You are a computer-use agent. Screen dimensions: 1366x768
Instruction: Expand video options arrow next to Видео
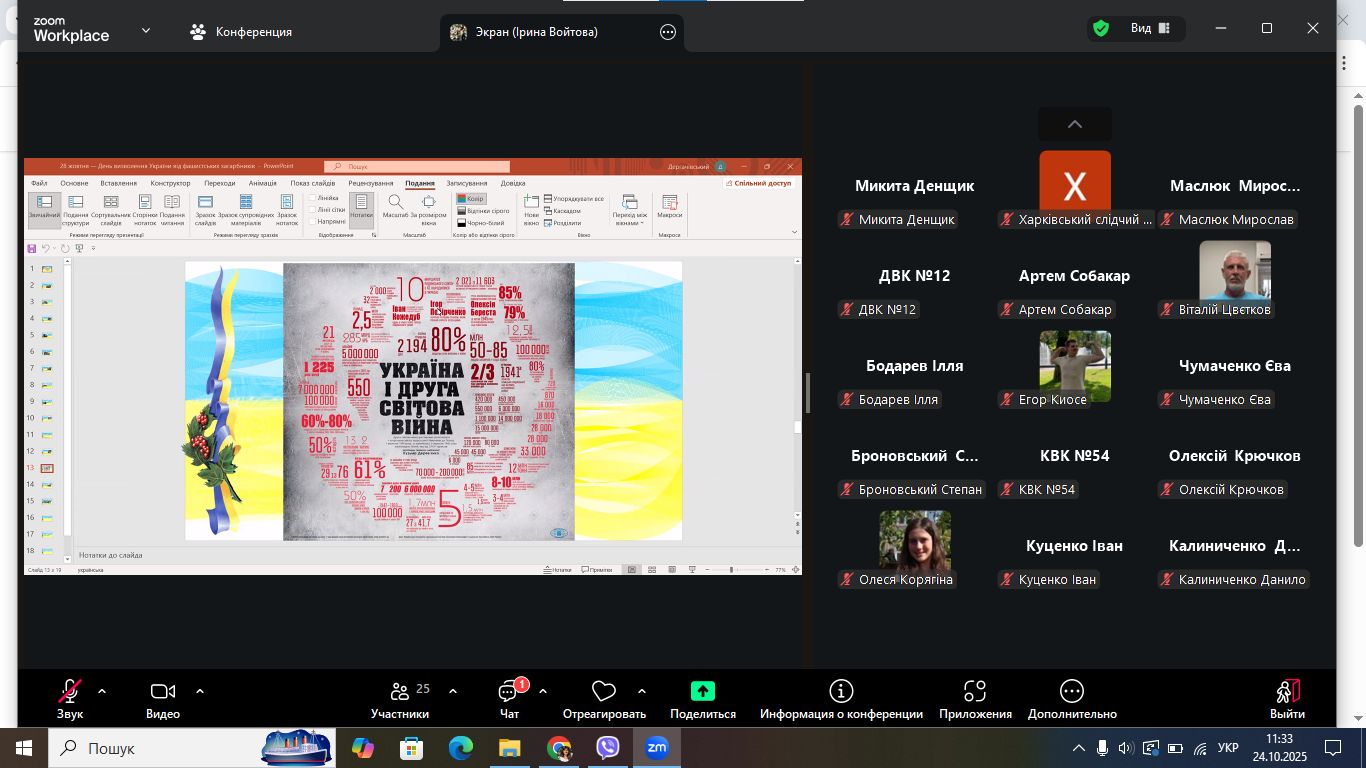point(200,691)
